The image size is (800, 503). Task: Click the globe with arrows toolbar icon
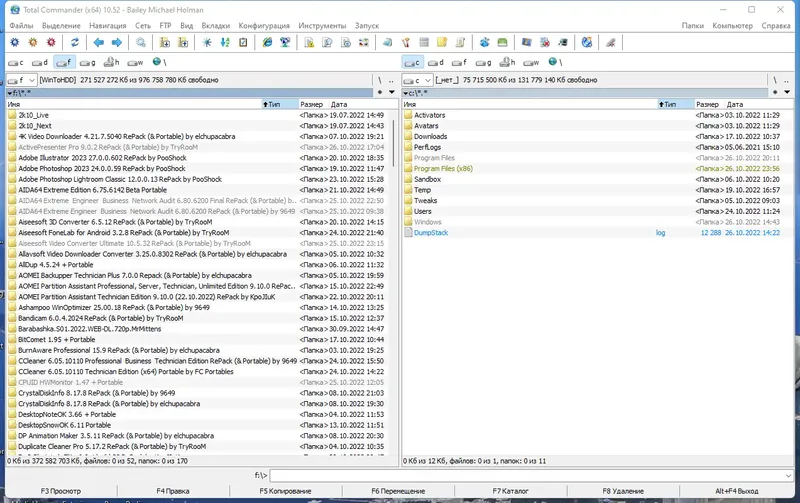pyautogui.click(x=587, y=42)
